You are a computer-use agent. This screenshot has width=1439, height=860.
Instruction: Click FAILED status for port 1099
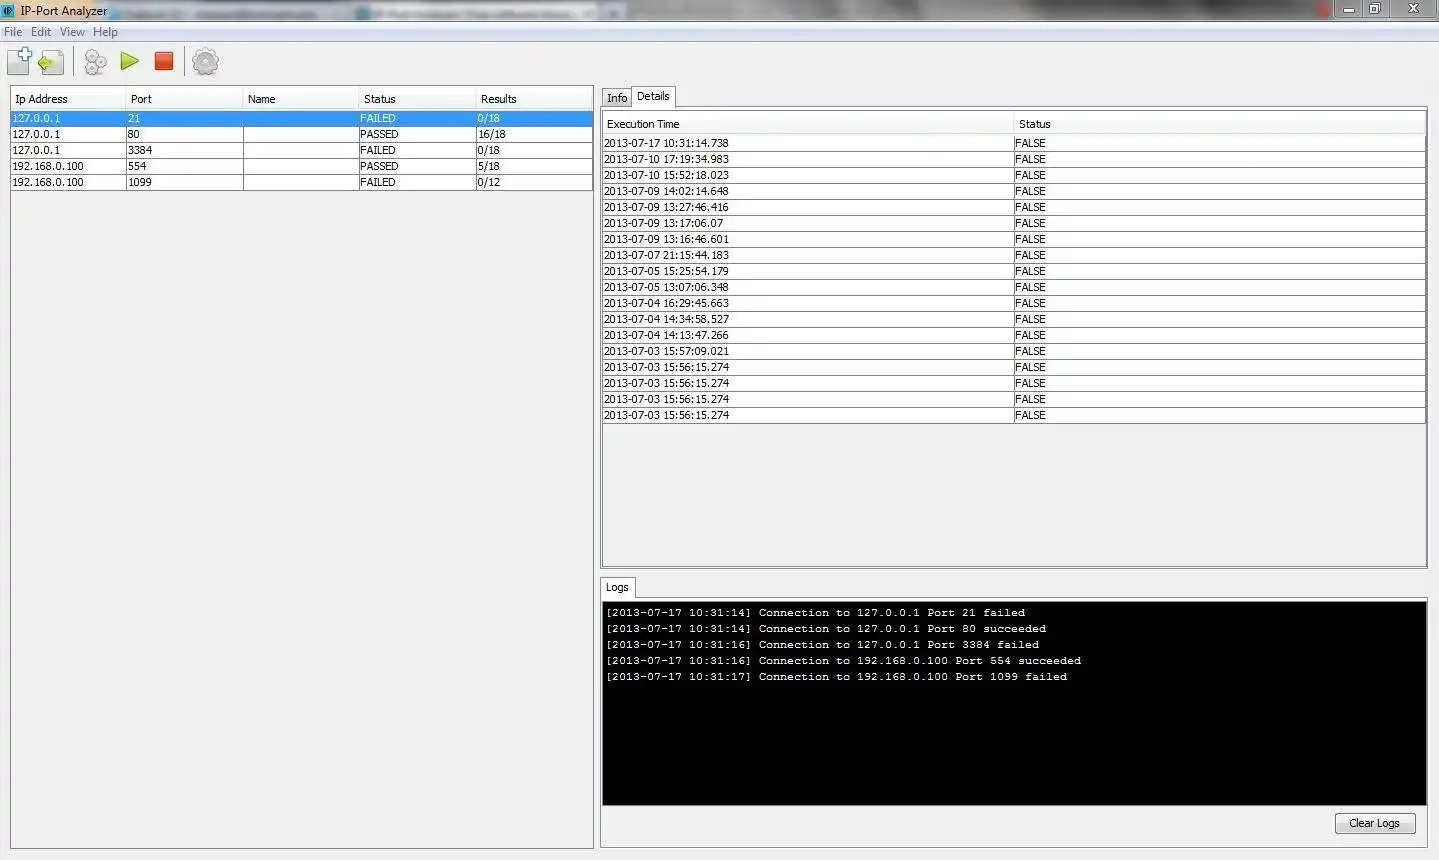(417, 182)
